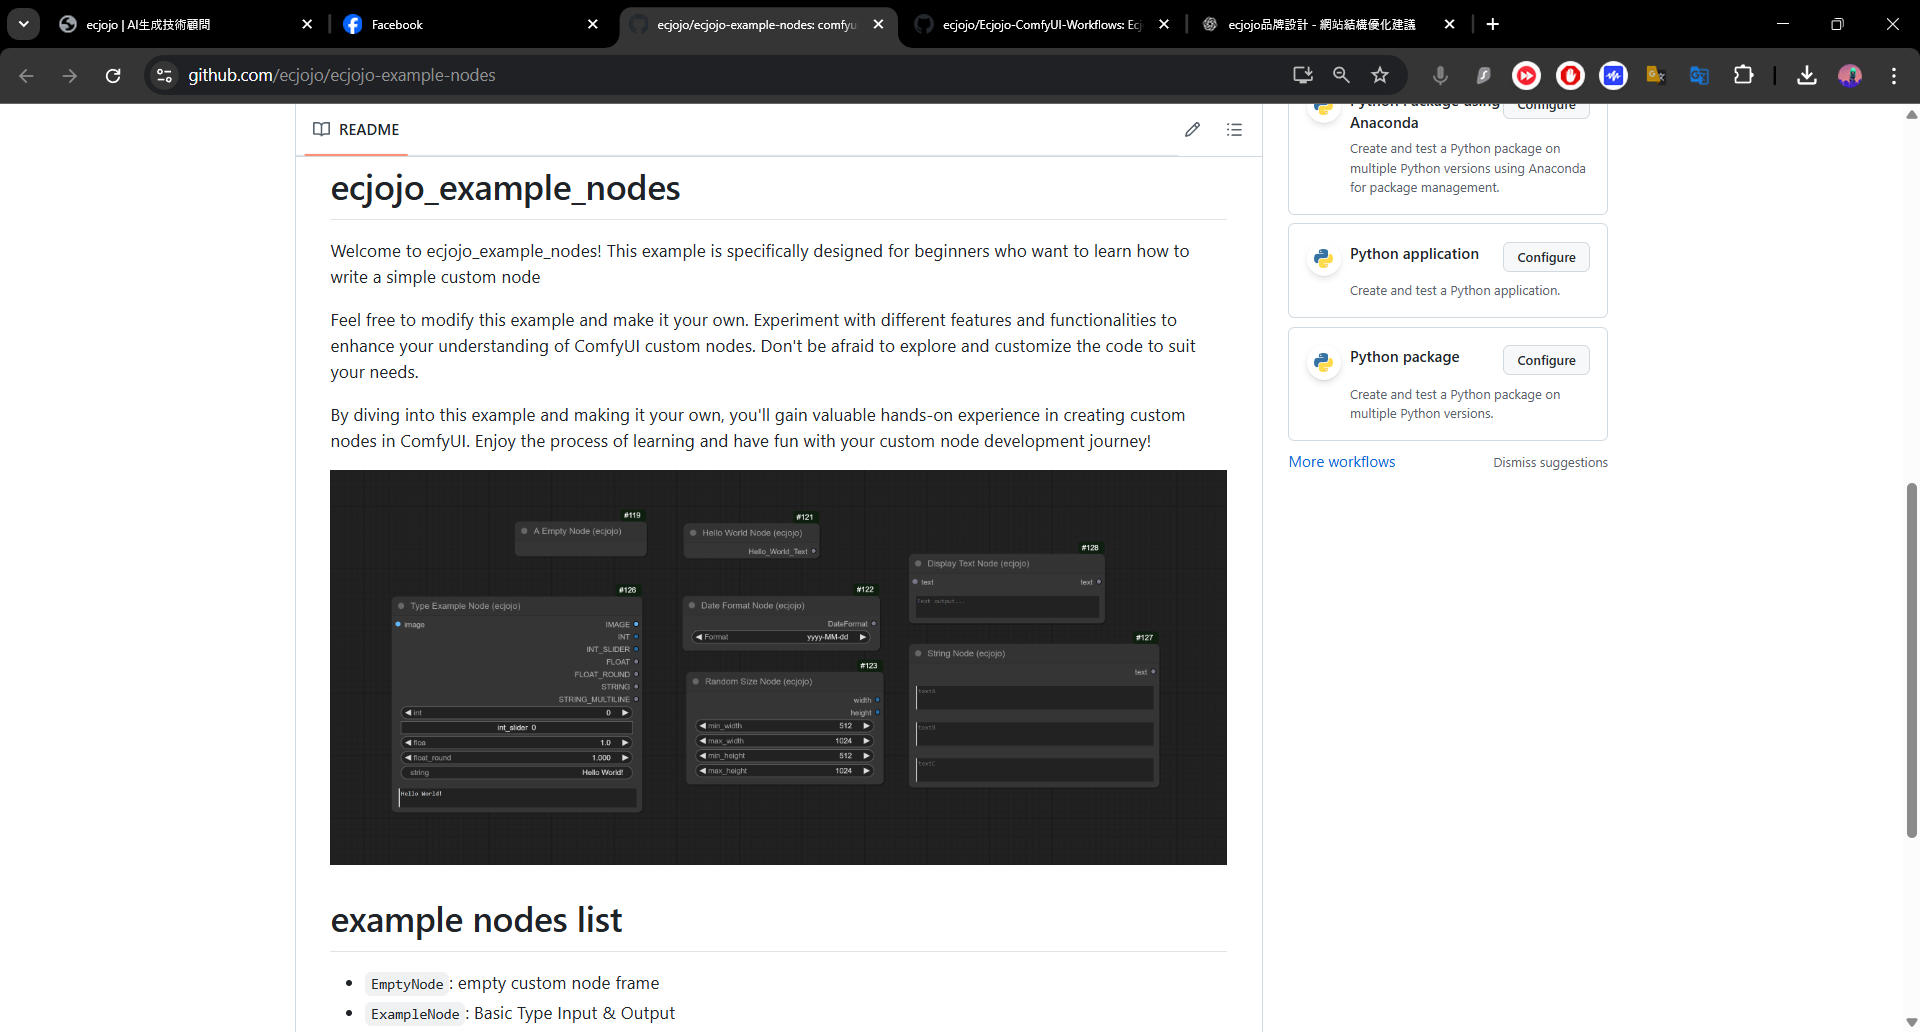Click the blue waveform extension icon
1920x1032 pixels.
[x=1613, y=75]
